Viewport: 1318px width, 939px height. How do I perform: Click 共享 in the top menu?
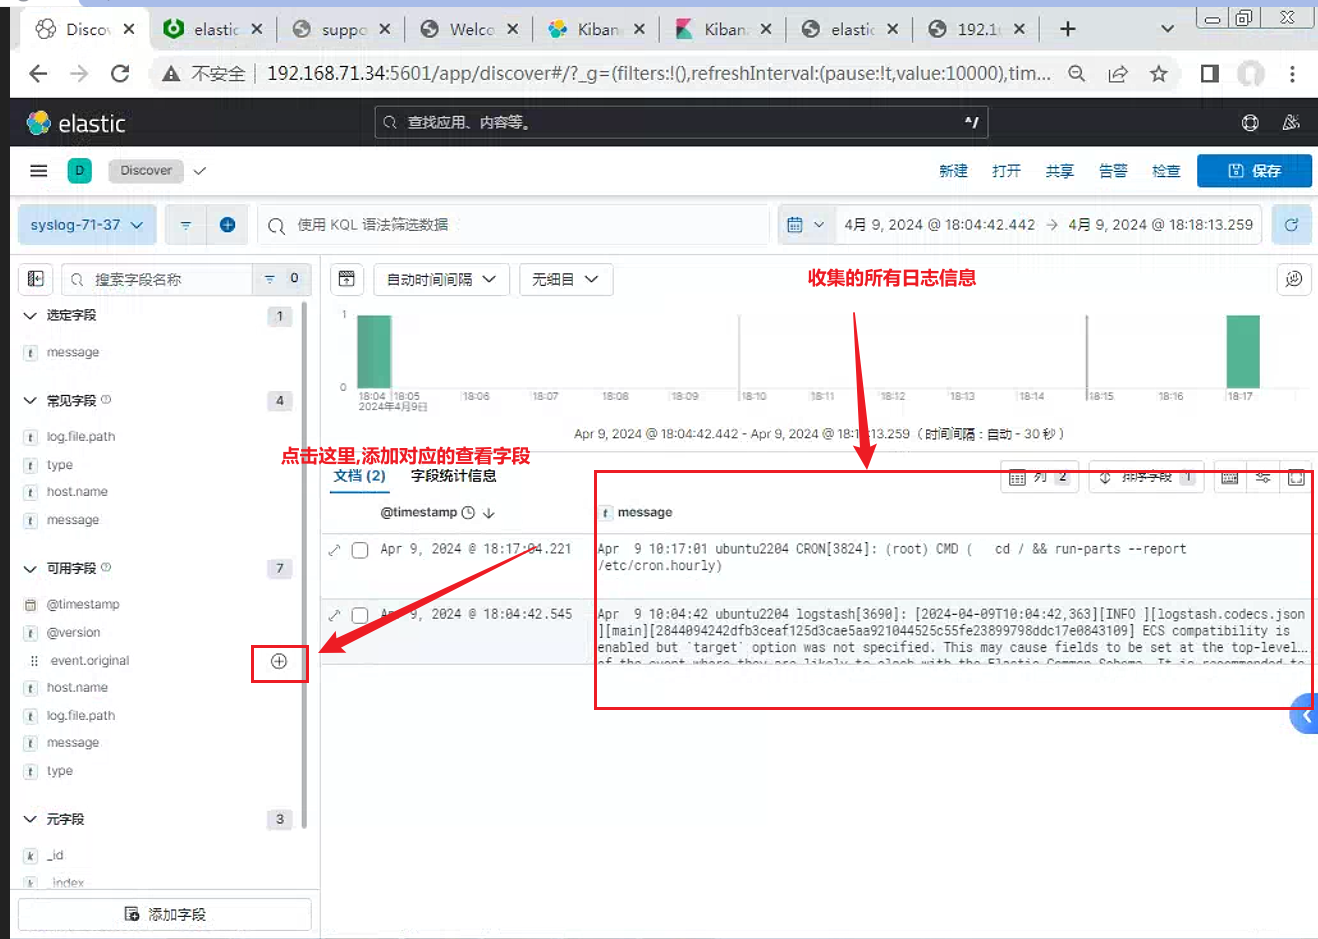(1059, 171)
